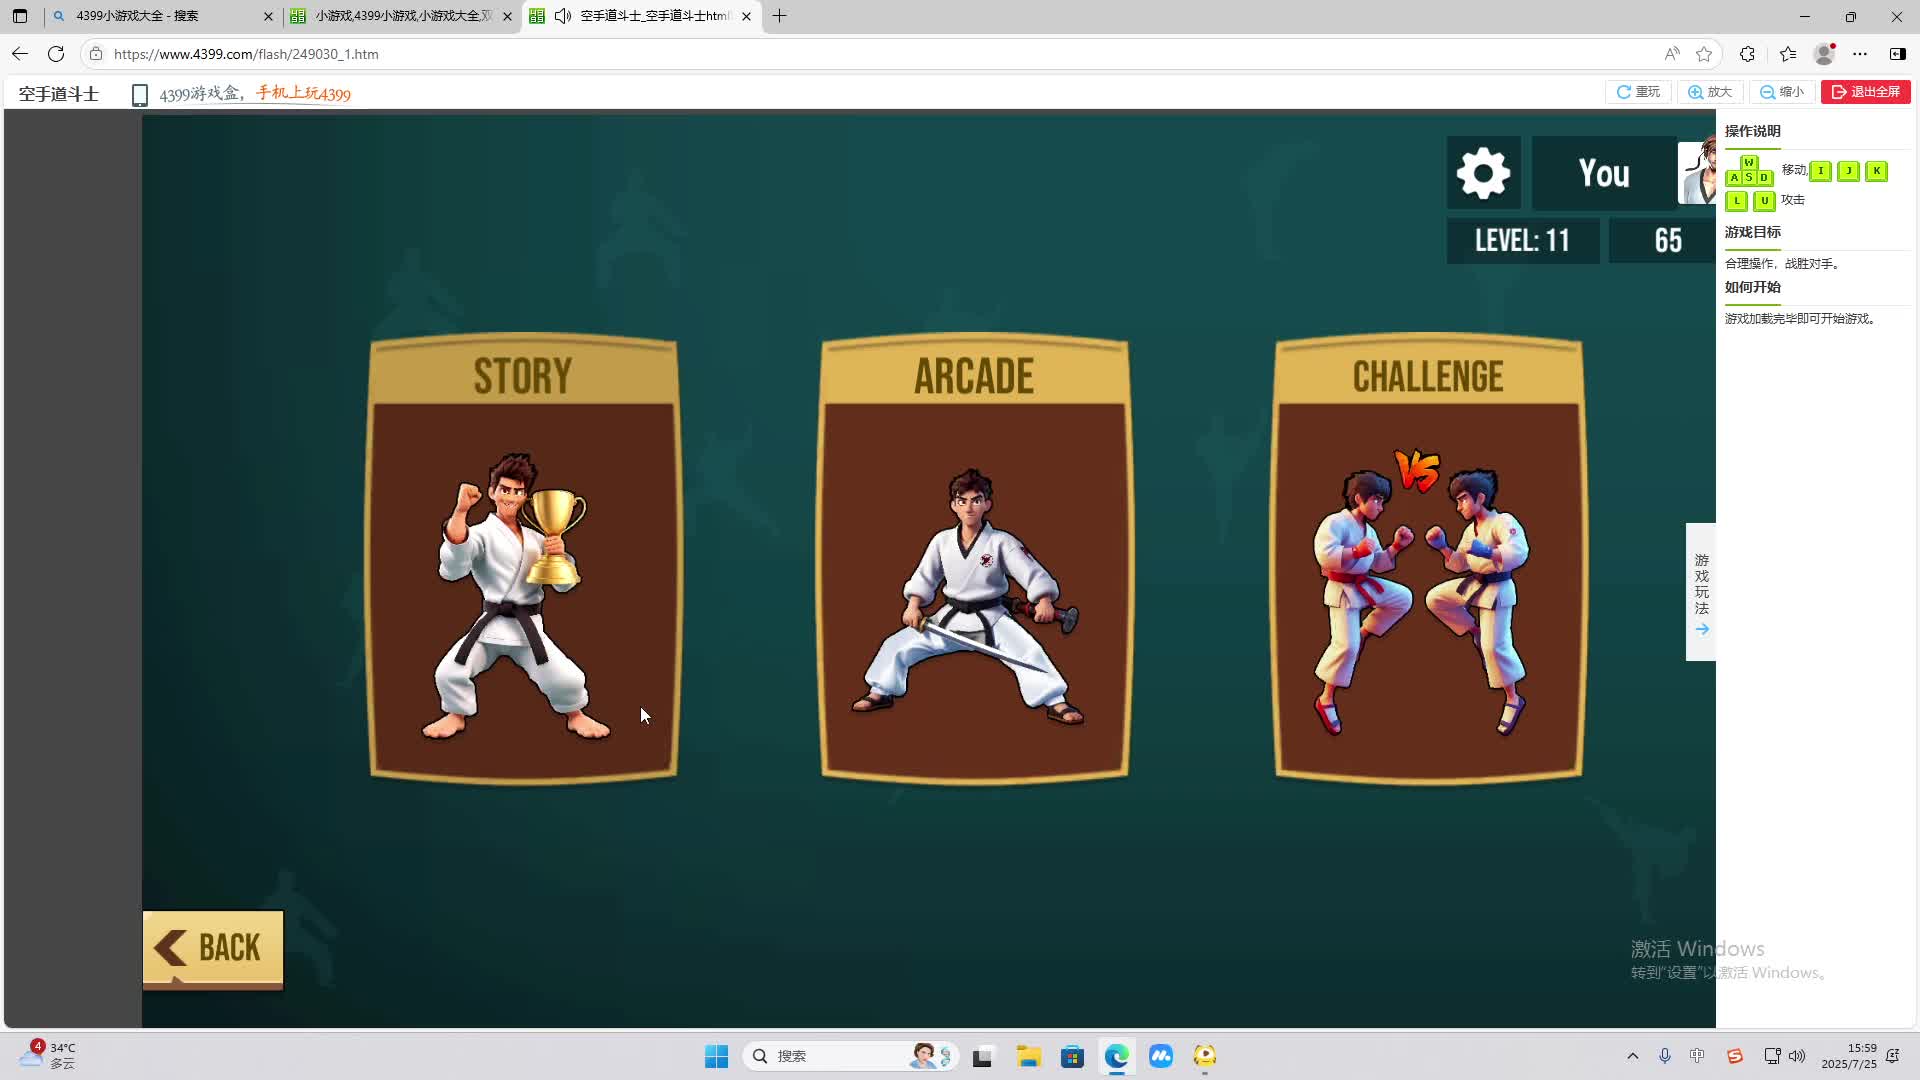Screen dimensions: 1920x1080
Task: Exit fullscreen via 退出全屏 button
Action: [x=1865, y=92]
